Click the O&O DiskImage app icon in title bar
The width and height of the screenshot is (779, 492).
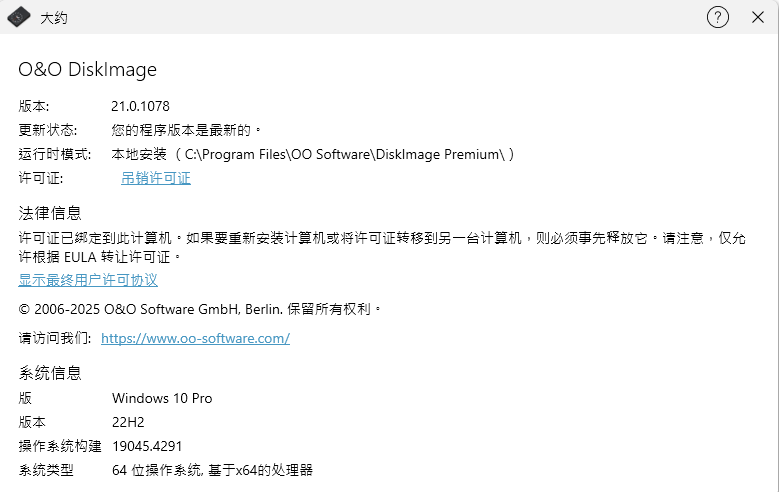tap(19, 17)
